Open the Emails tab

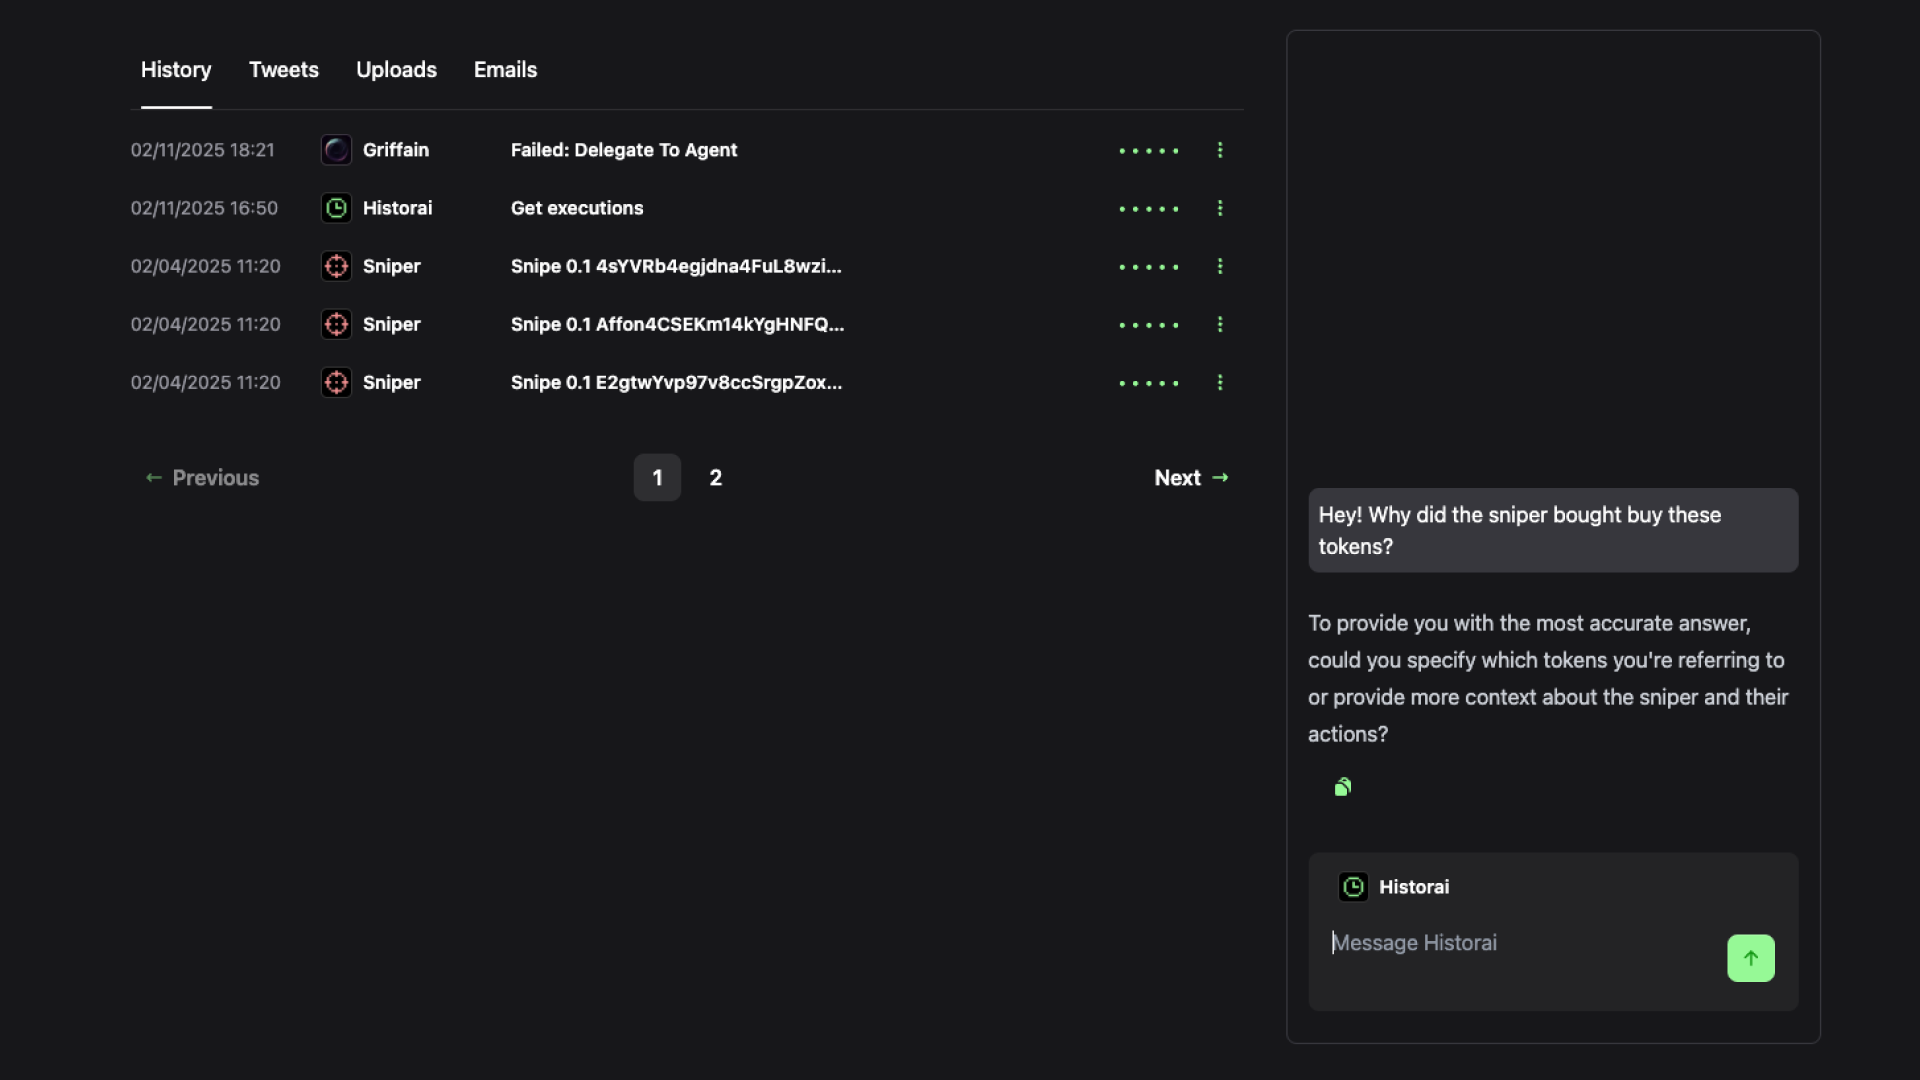(x=505, y=70)
